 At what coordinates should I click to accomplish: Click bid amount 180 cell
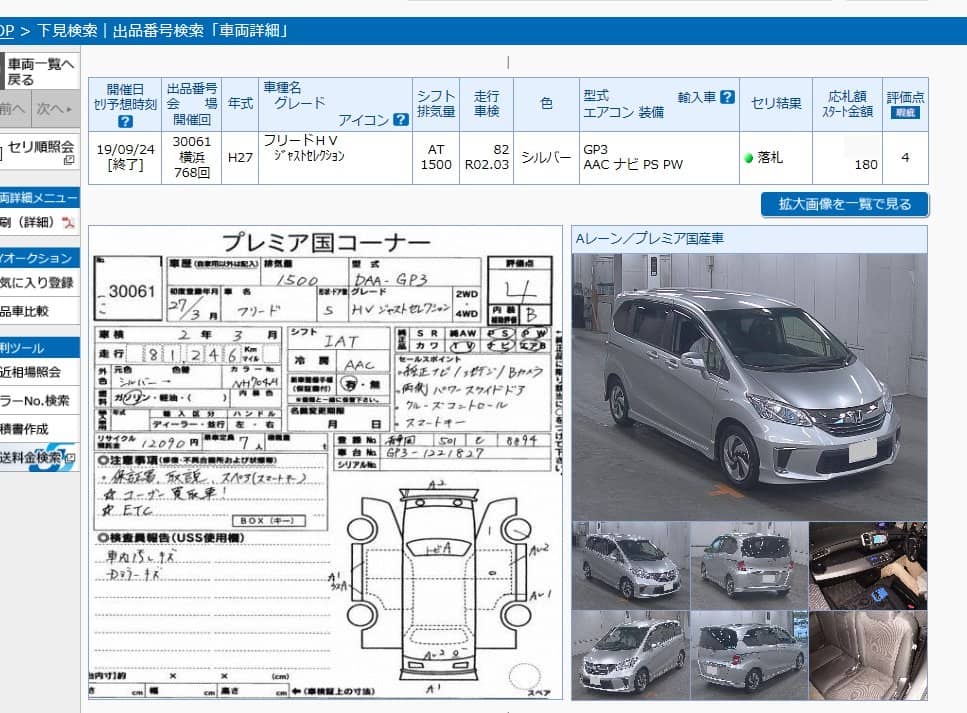[847, 157]
